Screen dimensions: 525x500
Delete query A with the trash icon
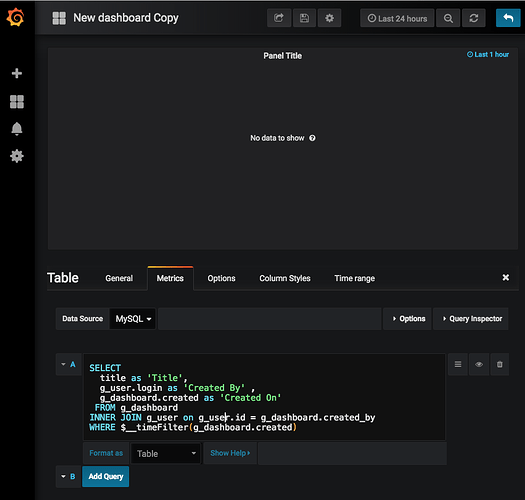(x=500, y=364)
